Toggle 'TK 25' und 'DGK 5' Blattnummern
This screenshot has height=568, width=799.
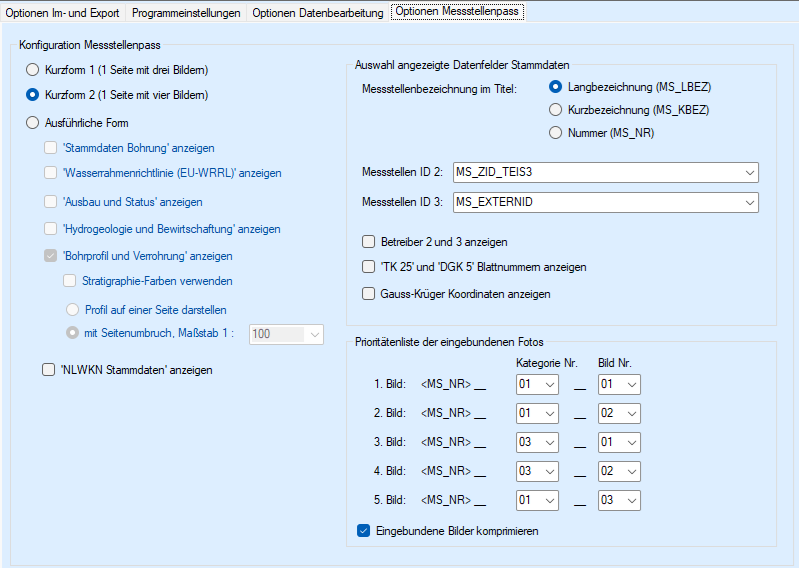coord(368,267)
